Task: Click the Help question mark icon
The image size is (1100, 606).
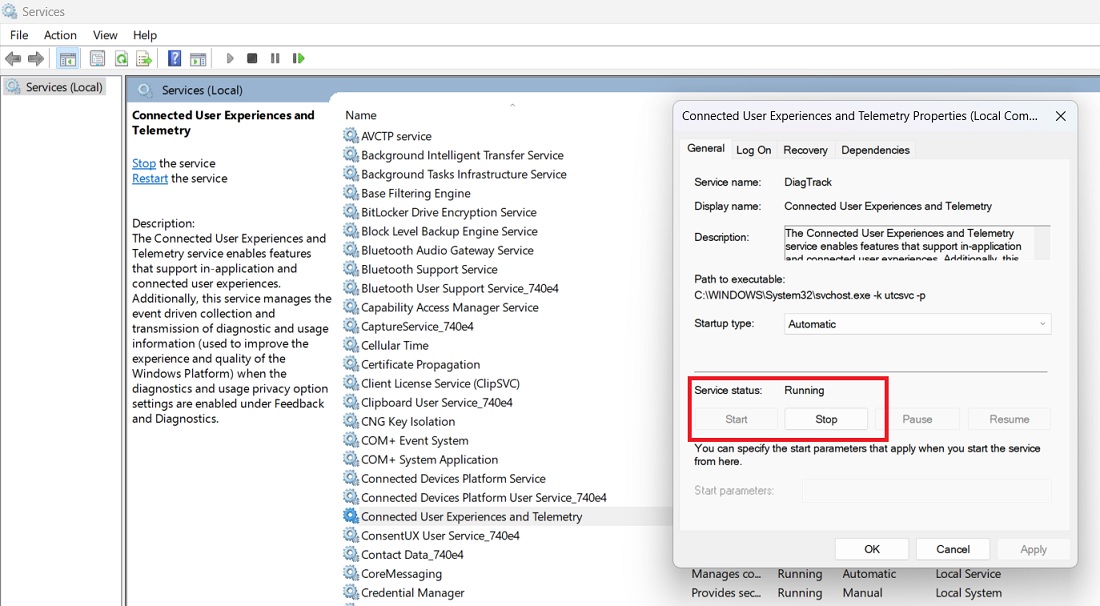Action: (173, 58)
